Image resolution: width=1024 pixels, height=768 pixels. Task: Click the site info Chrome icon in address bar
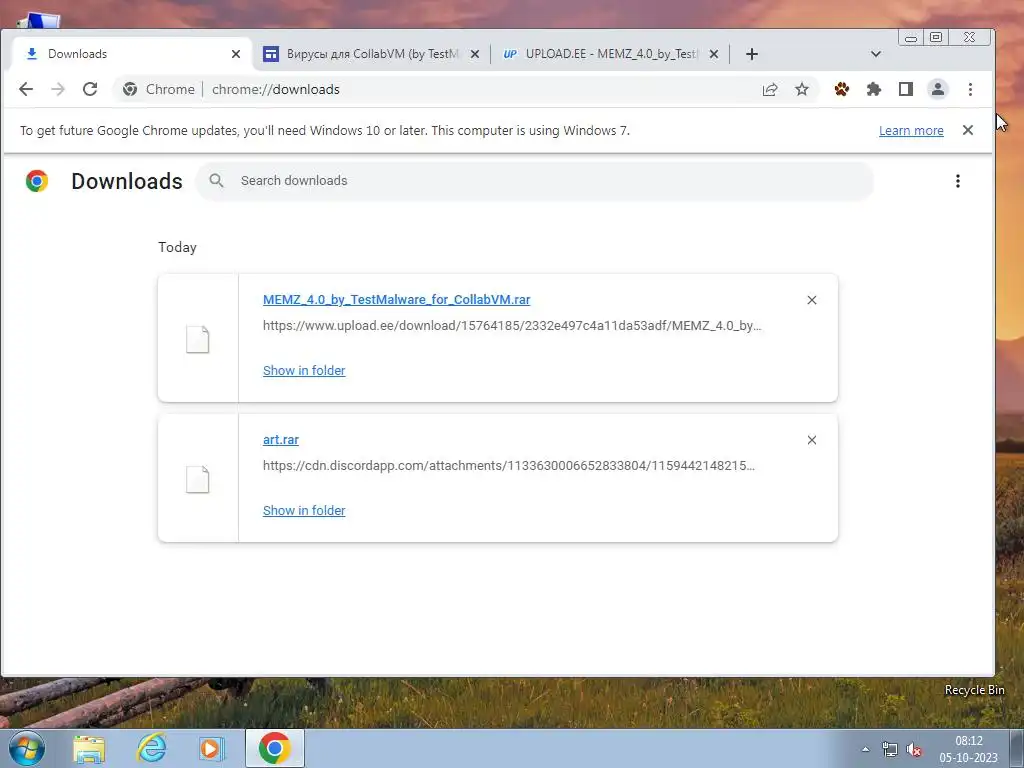point(130,89)
